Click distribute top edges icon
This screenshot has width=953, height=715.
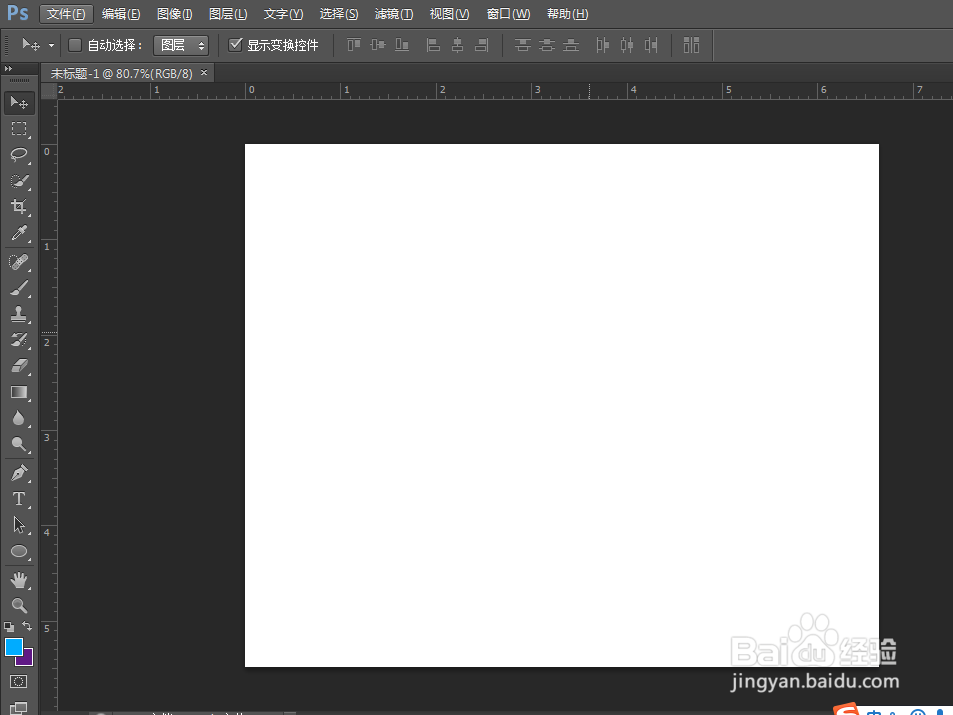point(523,45)
